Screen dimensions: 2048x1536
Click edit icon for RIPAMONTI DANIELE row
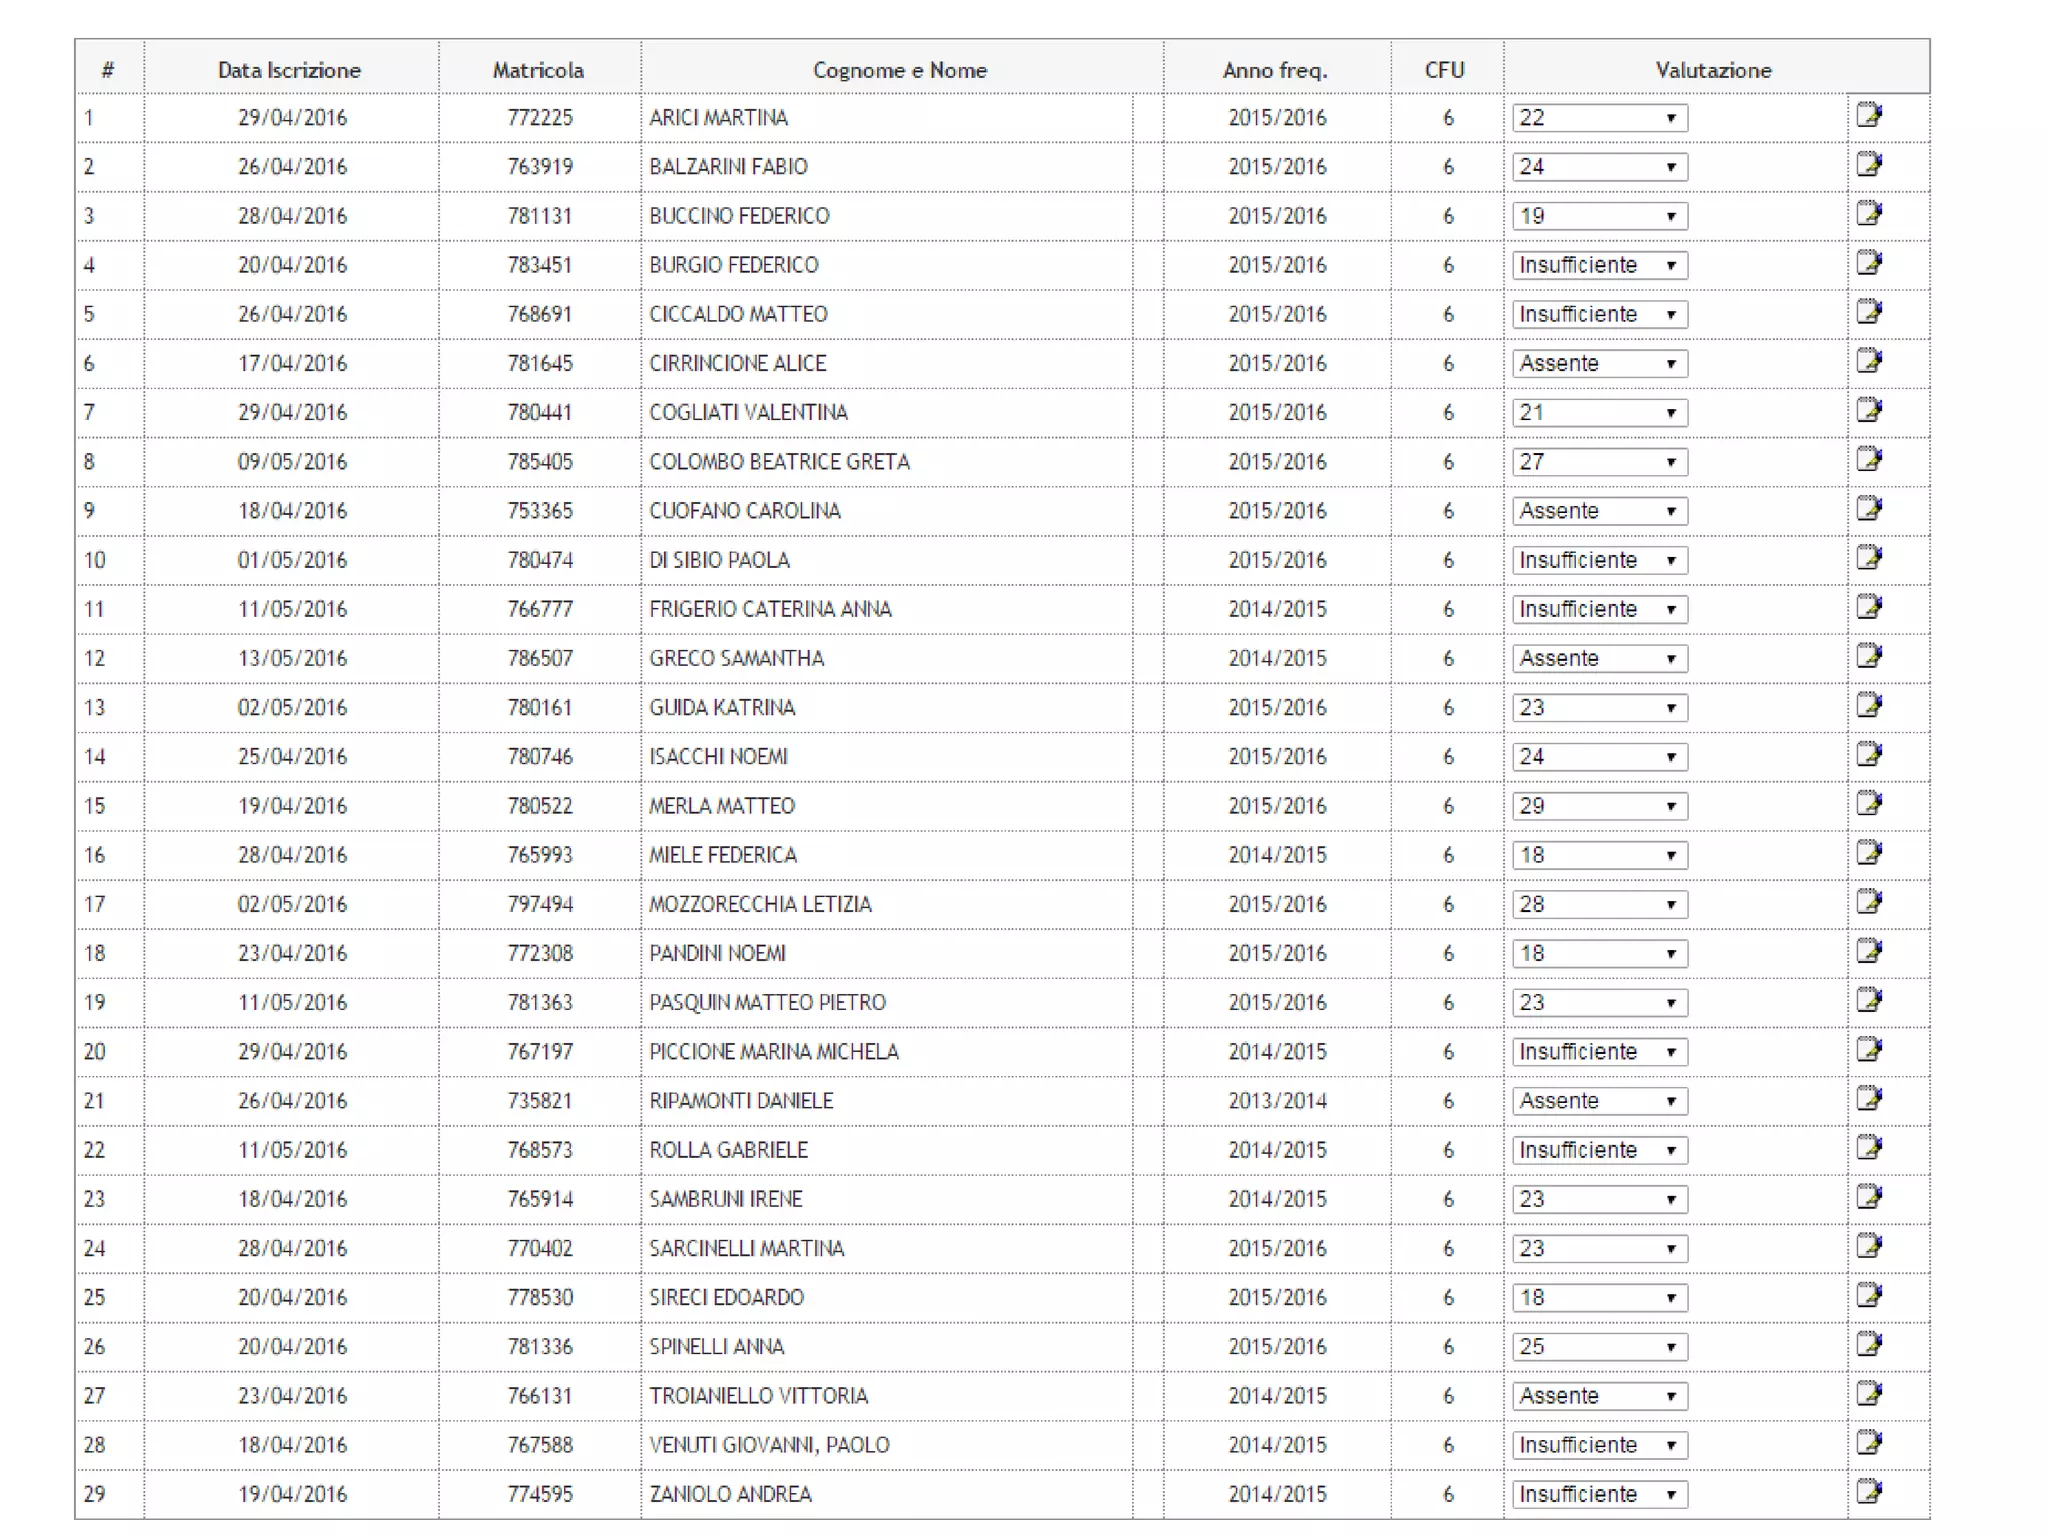[1868, 1099]
